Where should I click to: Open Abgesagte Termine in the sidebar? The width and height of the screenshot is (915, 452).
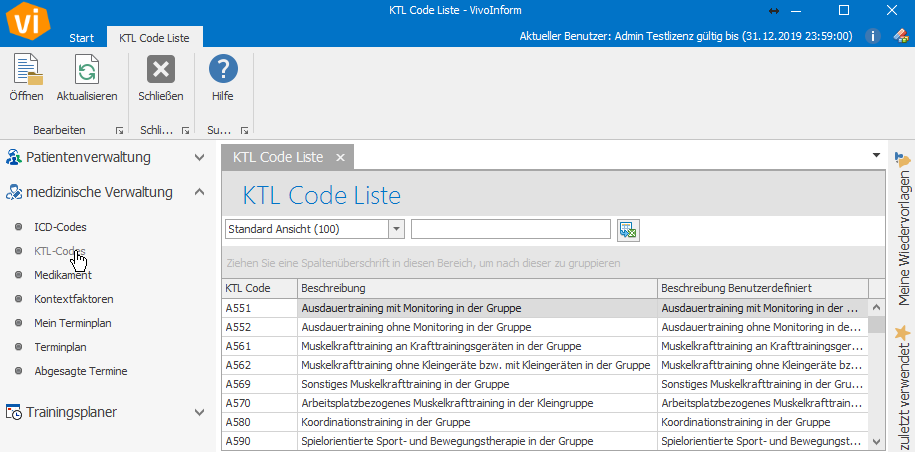click(x=81, y=371)
